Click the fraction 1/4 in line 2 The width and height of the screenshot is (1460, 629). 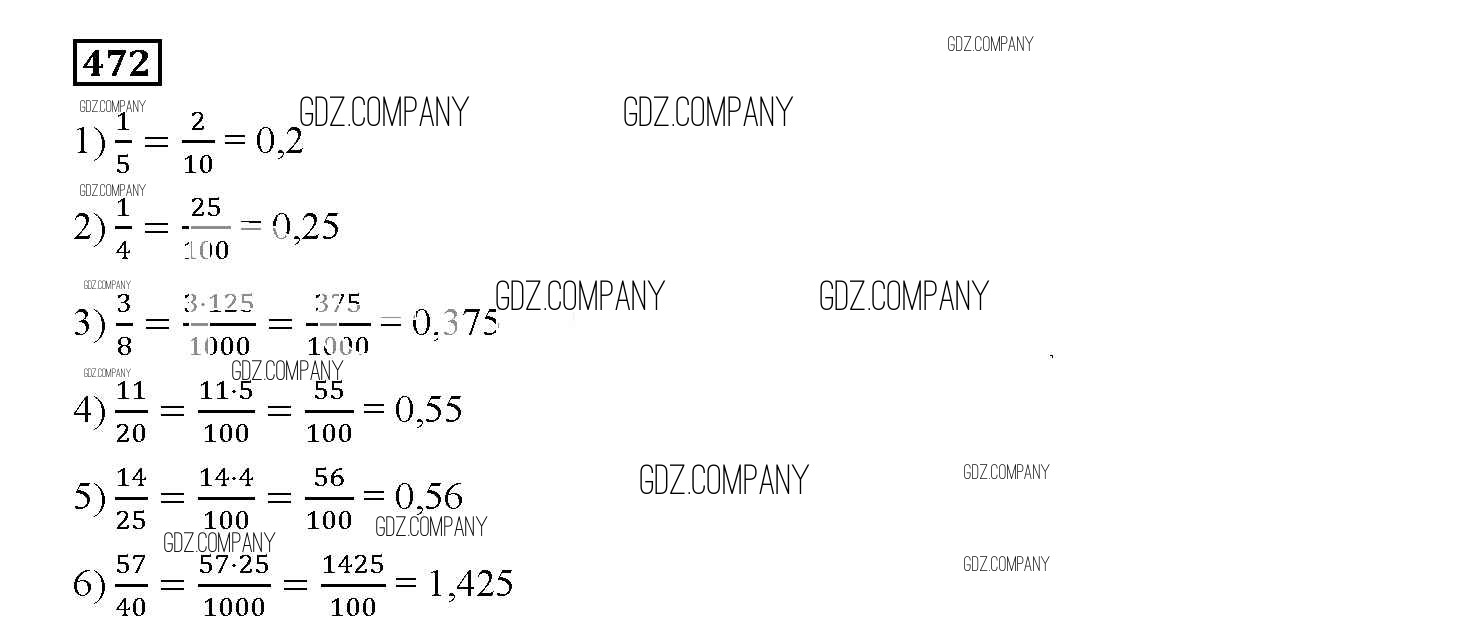coord(123,229)
